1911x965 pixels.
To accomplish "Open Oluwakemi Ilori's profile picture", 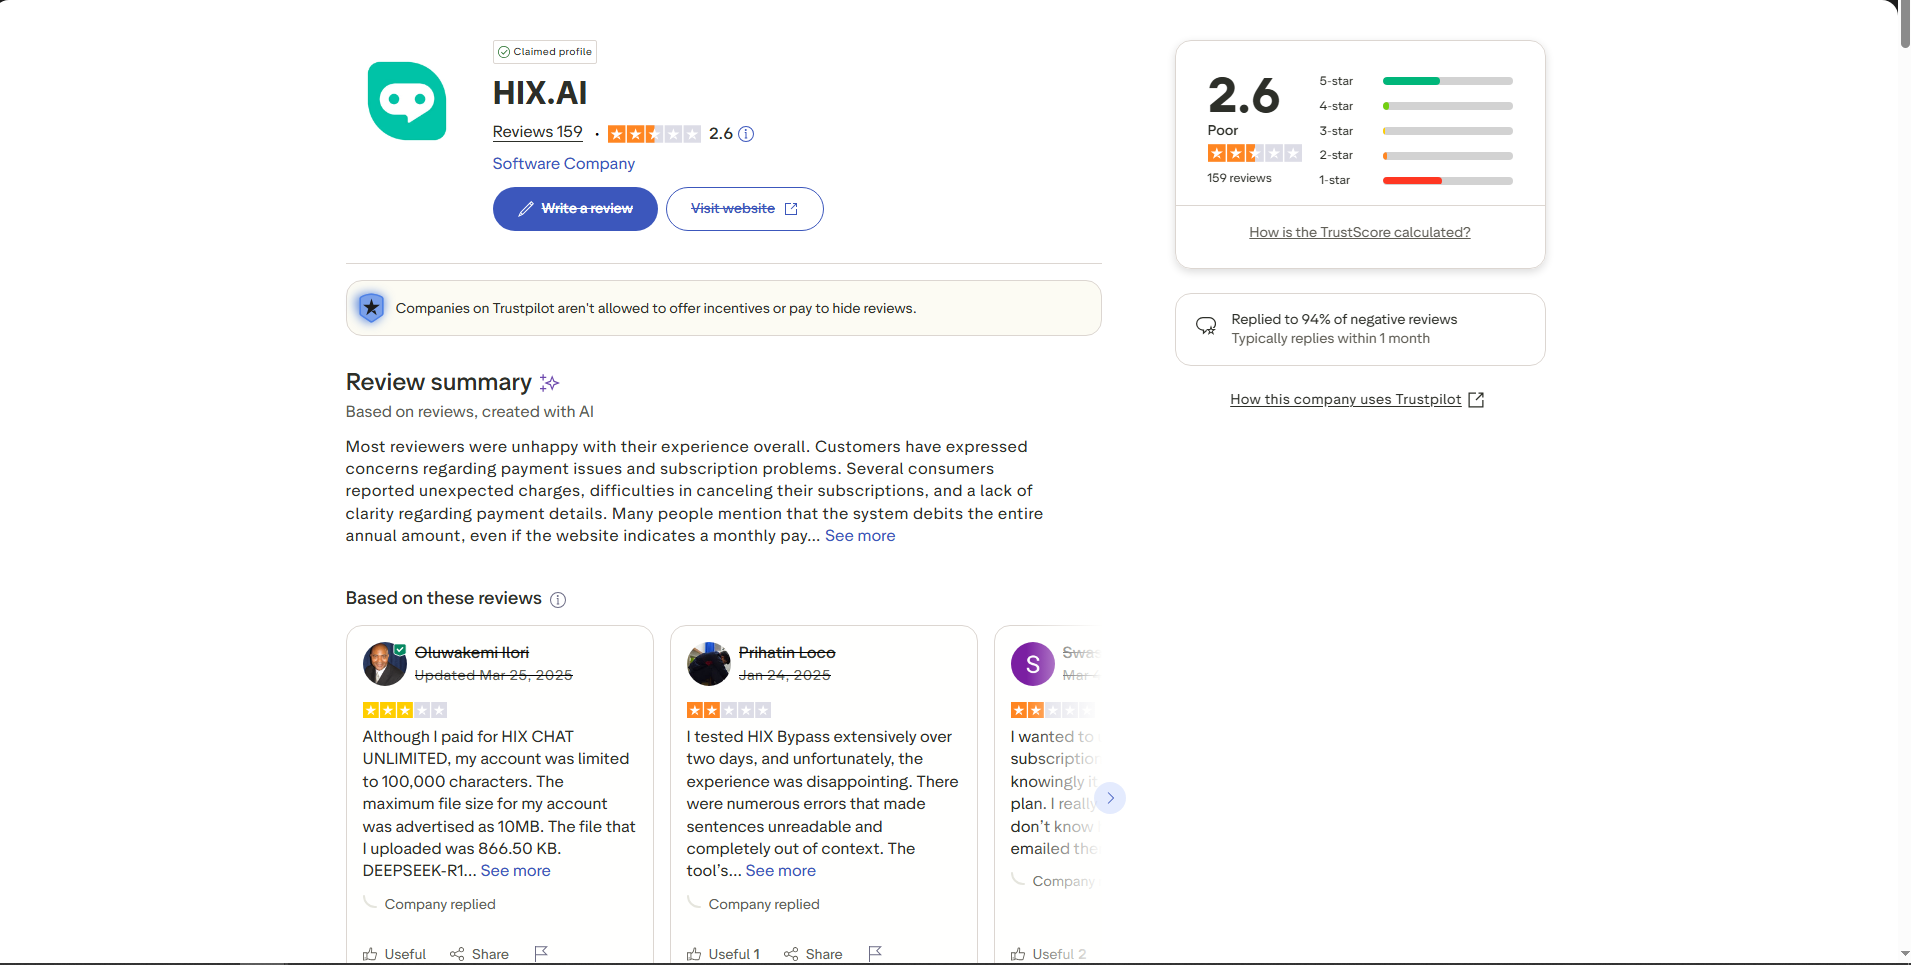I will coord(384,664).
